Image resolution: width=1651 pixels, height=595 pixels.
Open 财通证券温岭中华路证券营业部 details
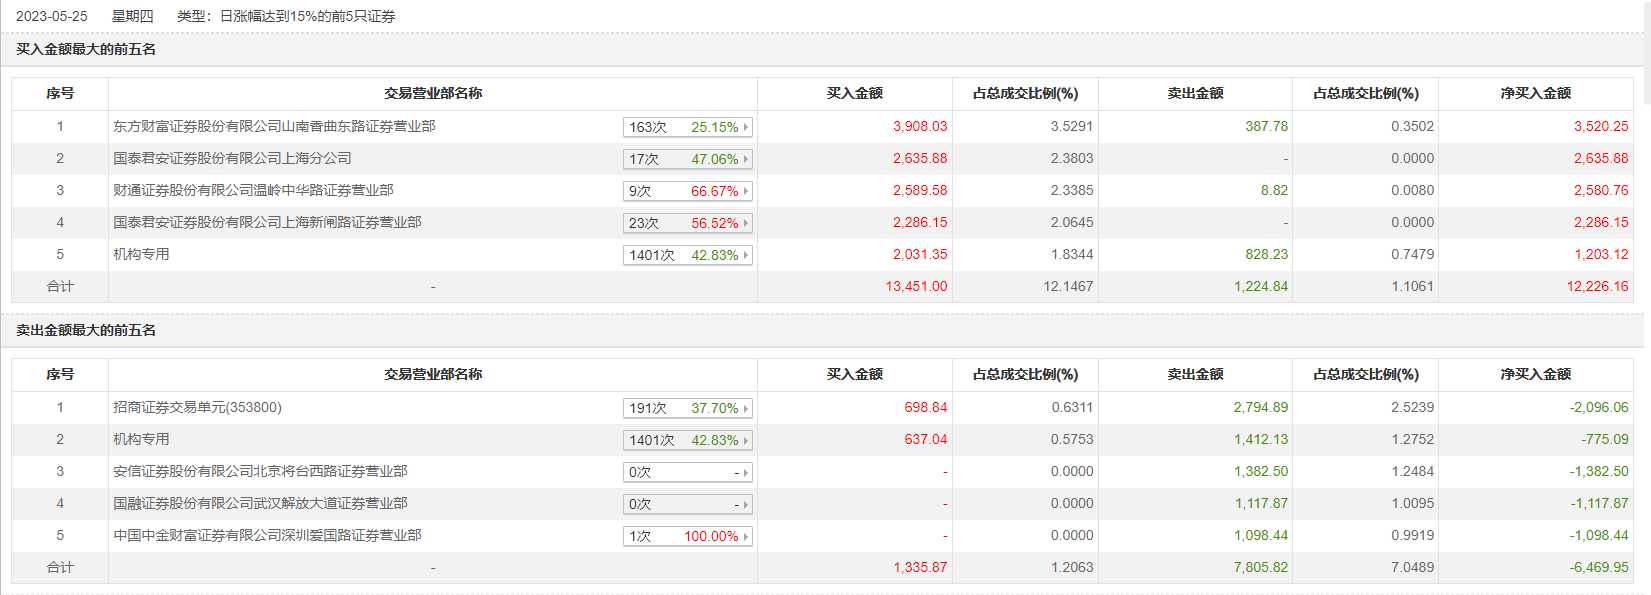coord(253,191)
